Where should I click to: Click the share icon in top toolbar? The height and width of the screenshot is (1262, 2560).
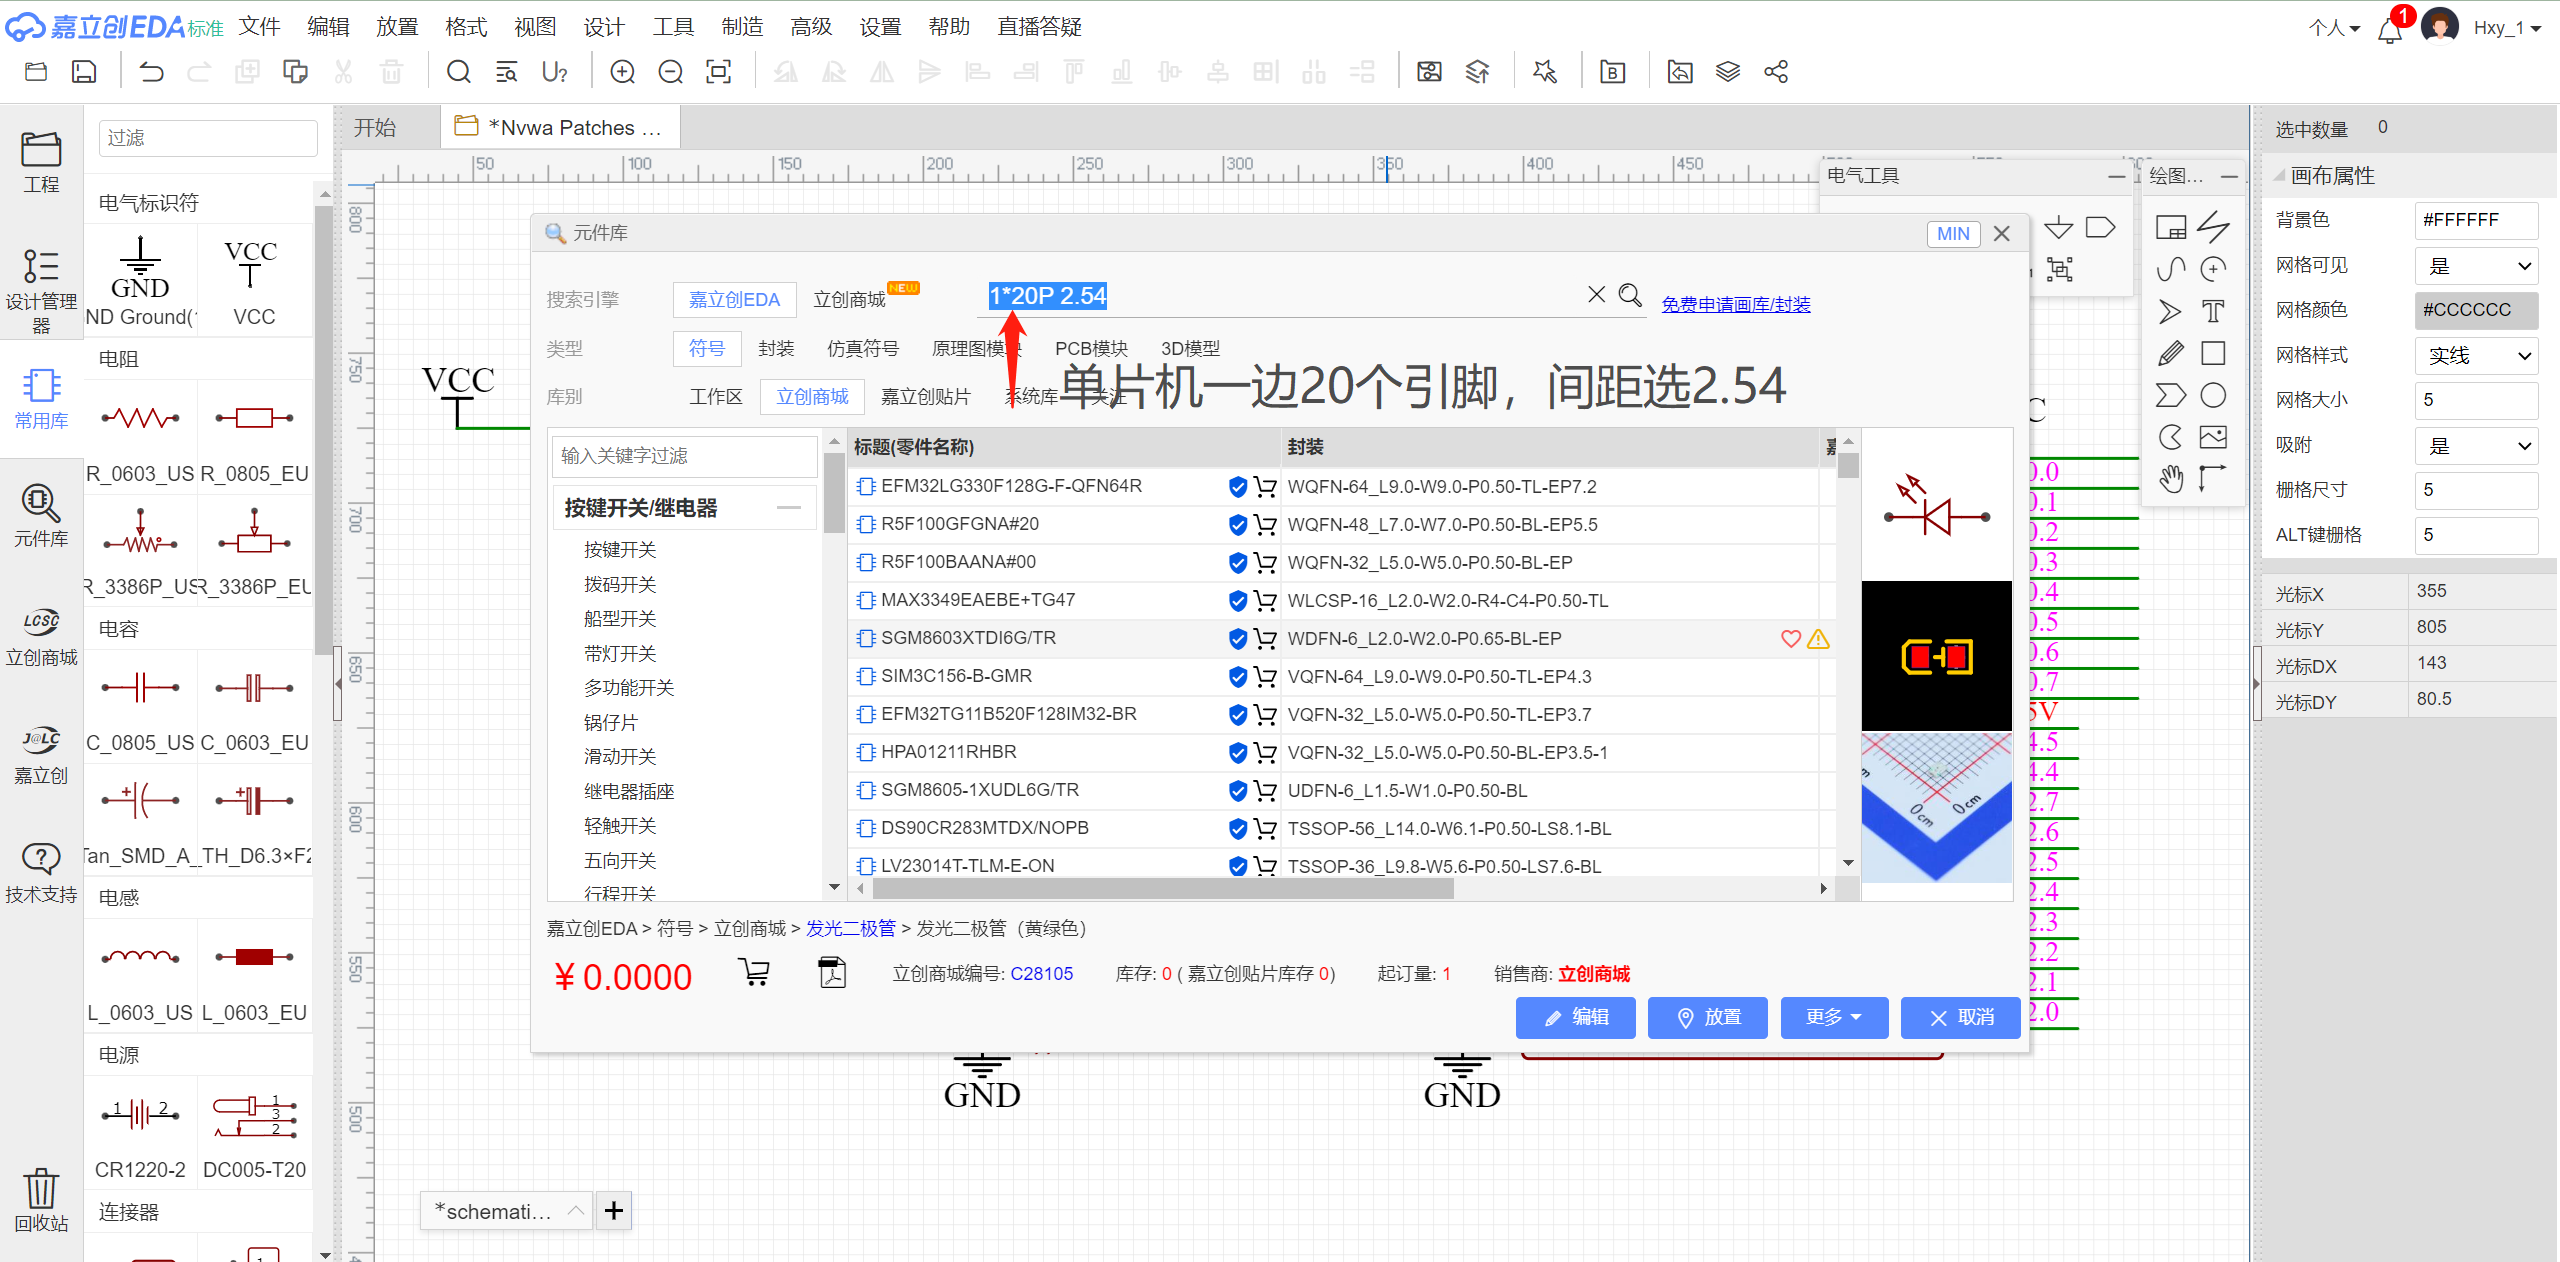(1776, 72)
